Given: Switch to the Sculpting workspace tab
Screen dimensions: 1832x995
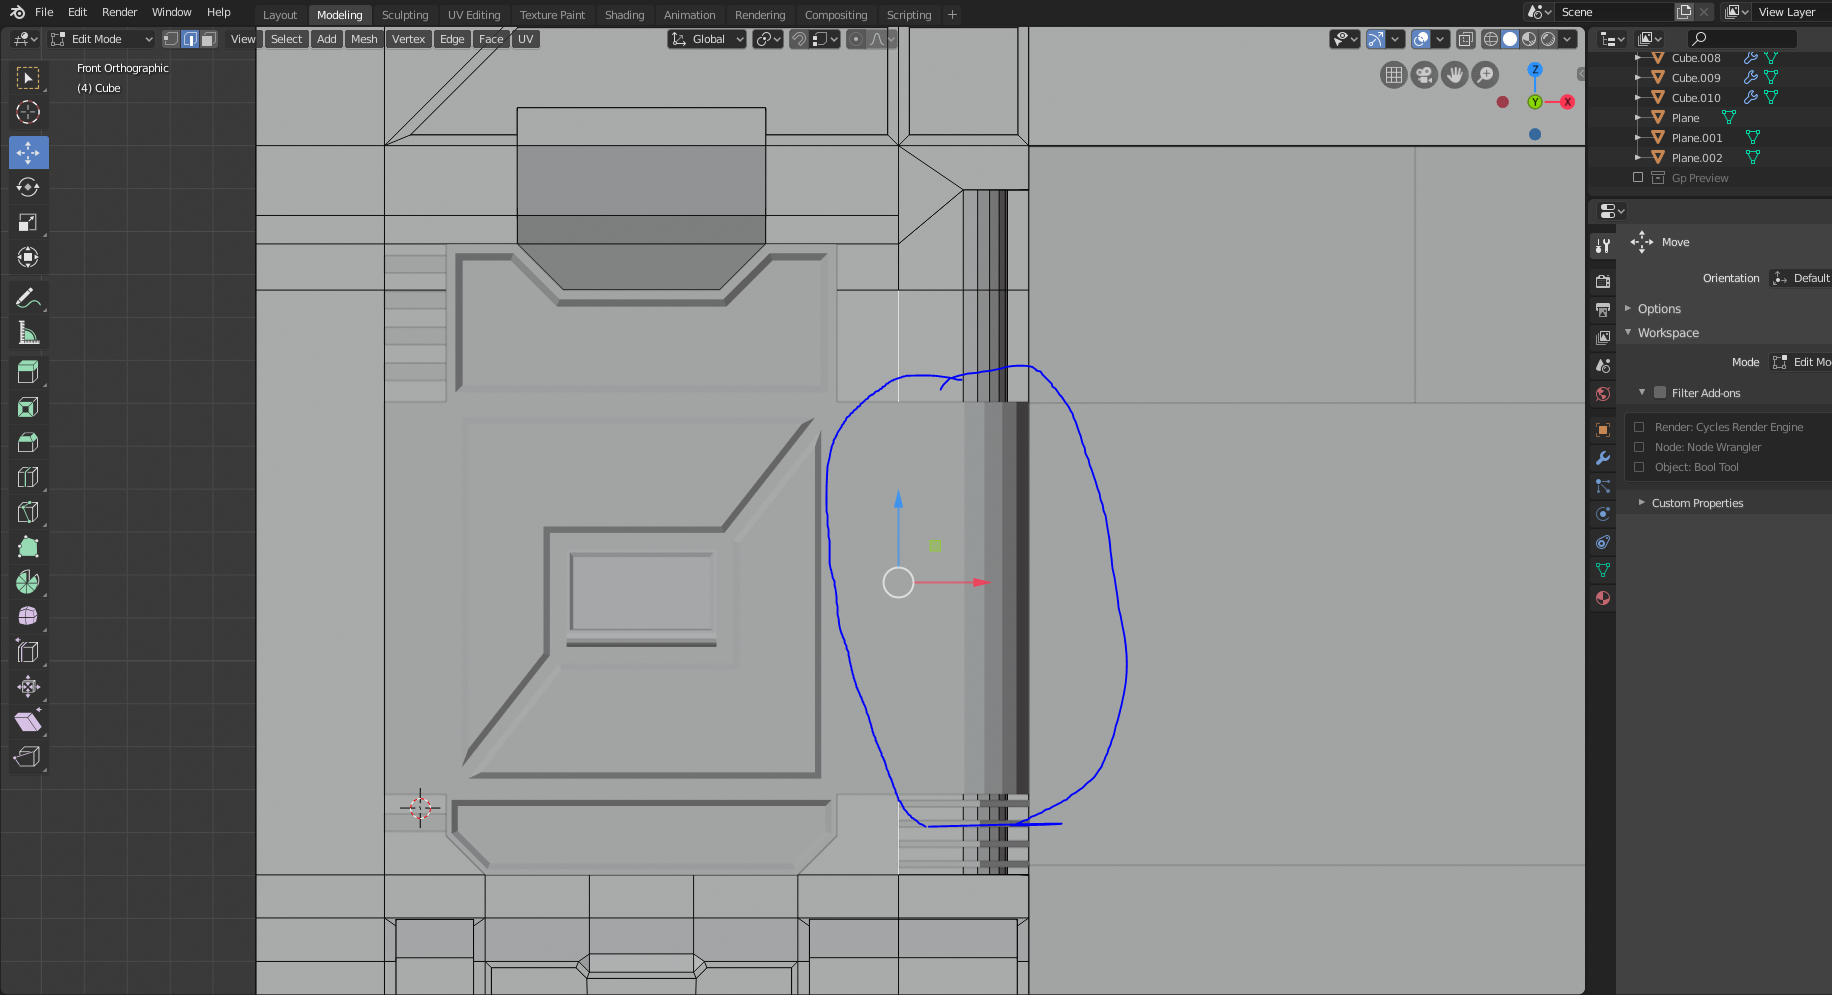Looking at the screenshot, I should 405,15.
